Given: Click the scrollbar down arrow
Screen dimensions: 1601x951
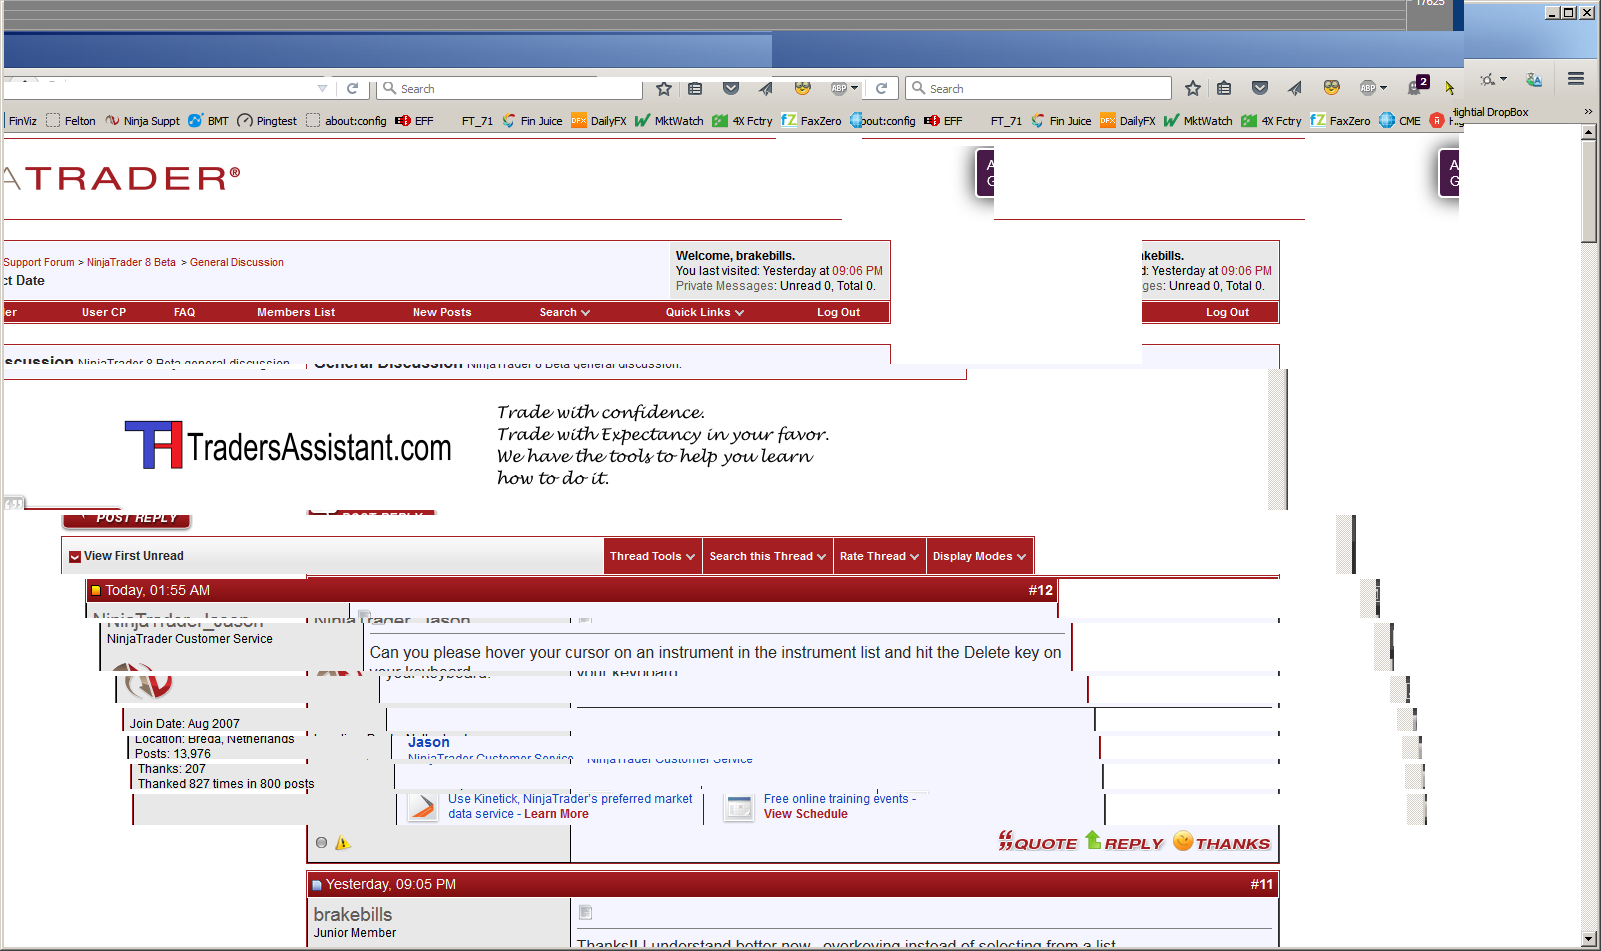Looking at the screenshot, I should tap(1589, 939).
